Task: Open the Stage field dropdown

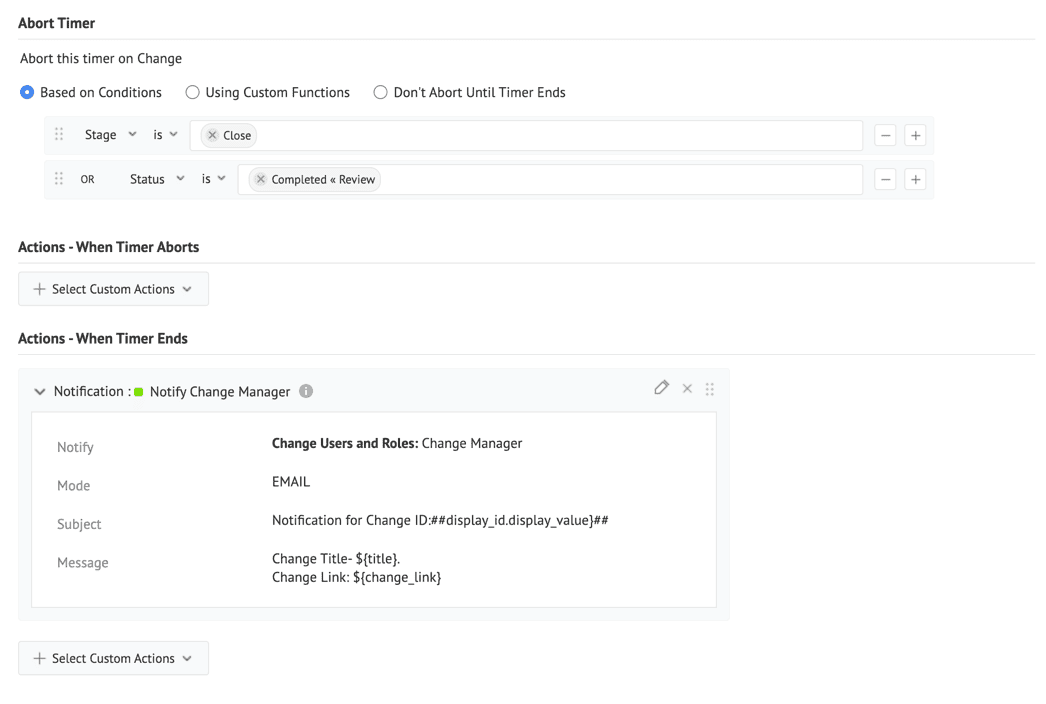Action: point(110,135)
